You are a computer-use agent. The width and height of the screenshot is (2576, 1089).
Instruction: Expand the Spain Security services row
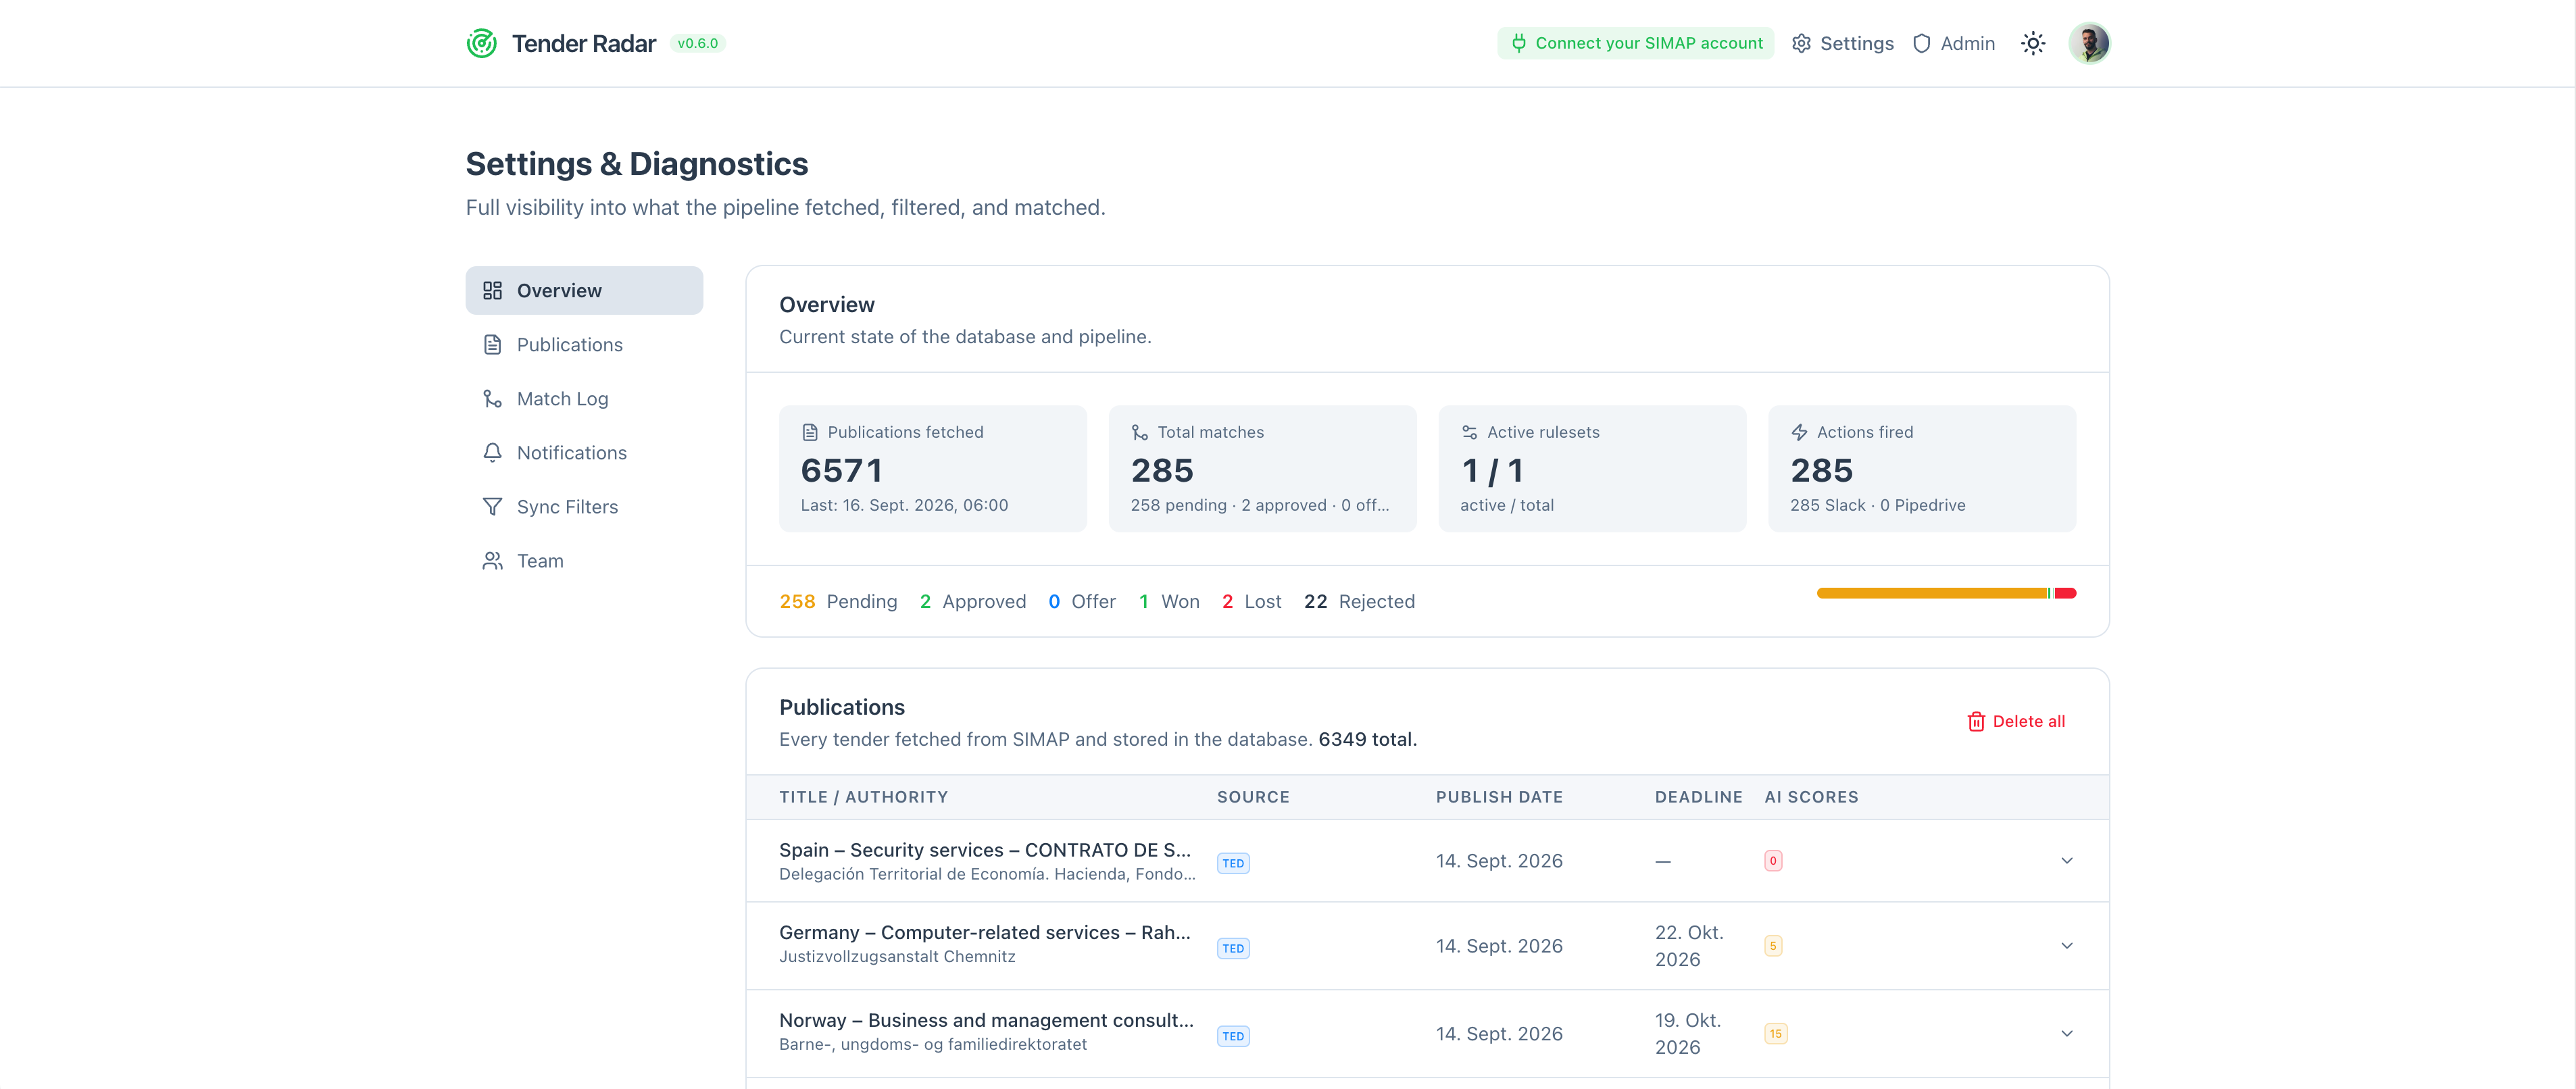(2067, 860)
